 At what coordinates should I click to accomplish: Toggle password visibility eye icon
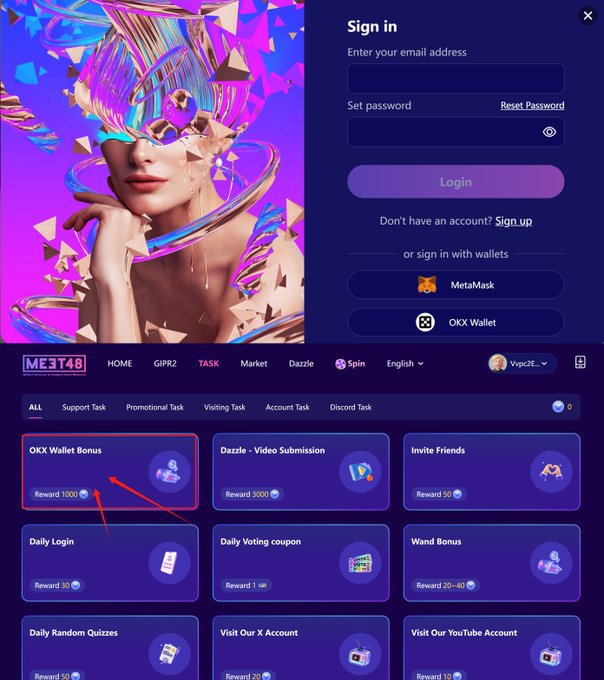[549, 132]
